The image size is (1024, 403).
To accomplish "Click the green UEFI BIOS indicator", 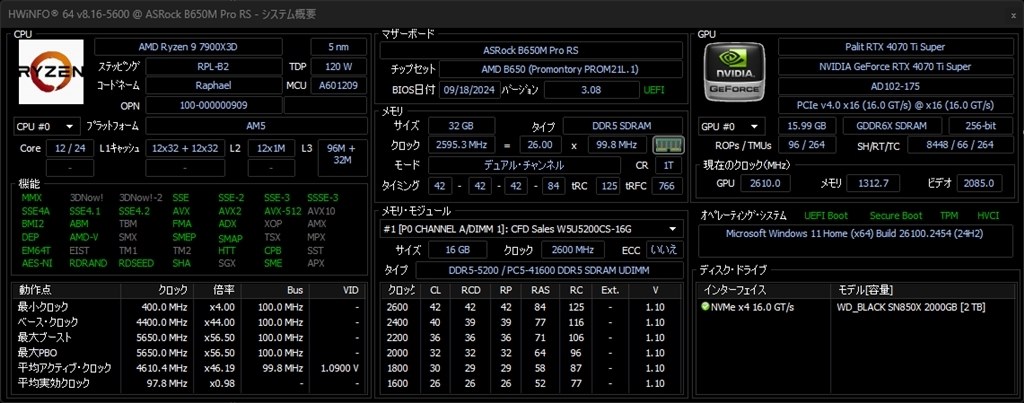I will coord(653,90).
